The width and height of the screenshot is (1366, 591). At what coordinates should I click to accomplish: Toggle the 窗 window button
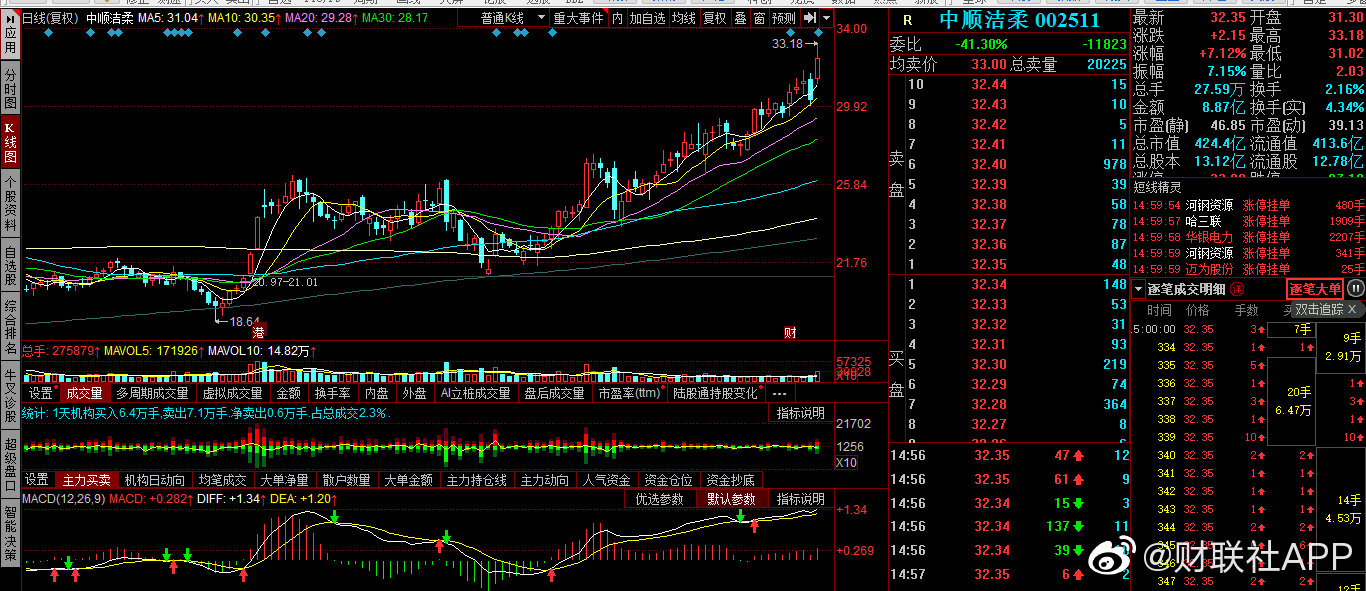coord(760,18)
